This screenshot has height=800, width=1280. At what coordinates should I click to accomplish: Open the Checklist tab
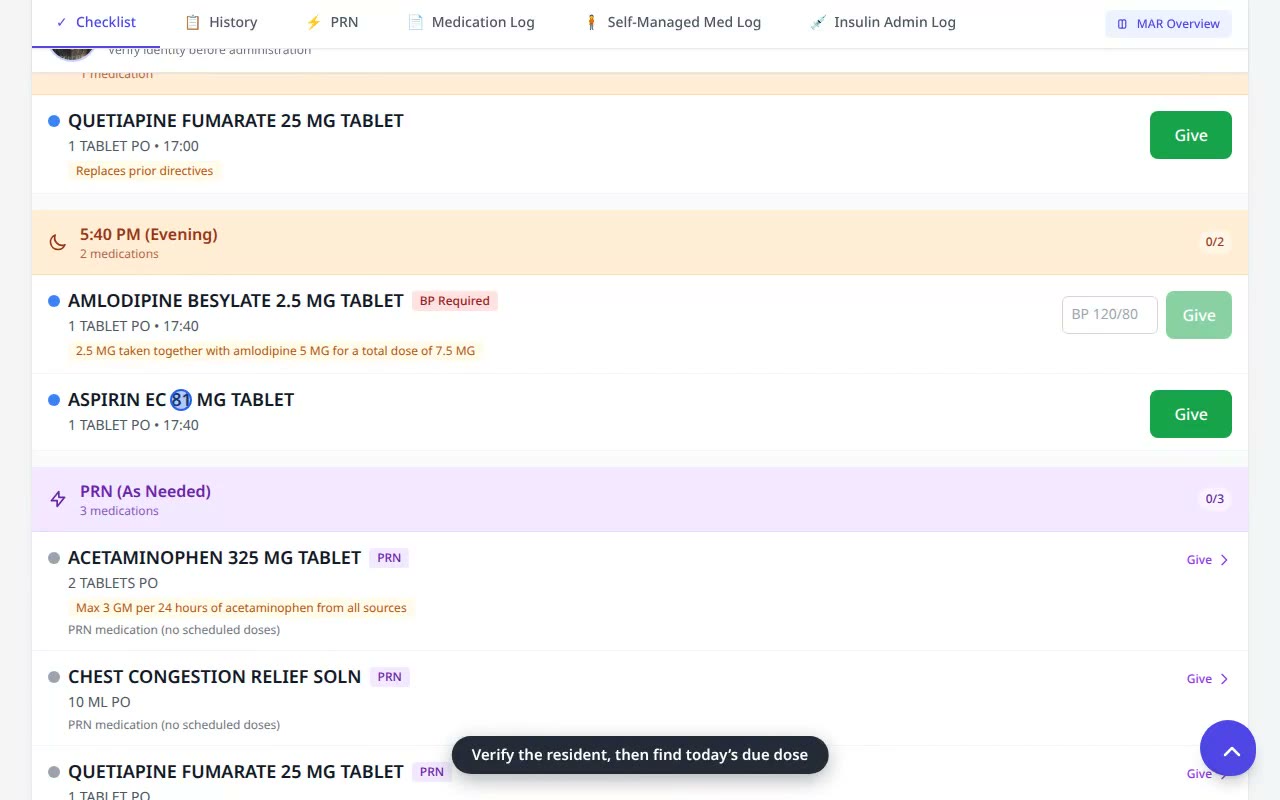[96, 22]
